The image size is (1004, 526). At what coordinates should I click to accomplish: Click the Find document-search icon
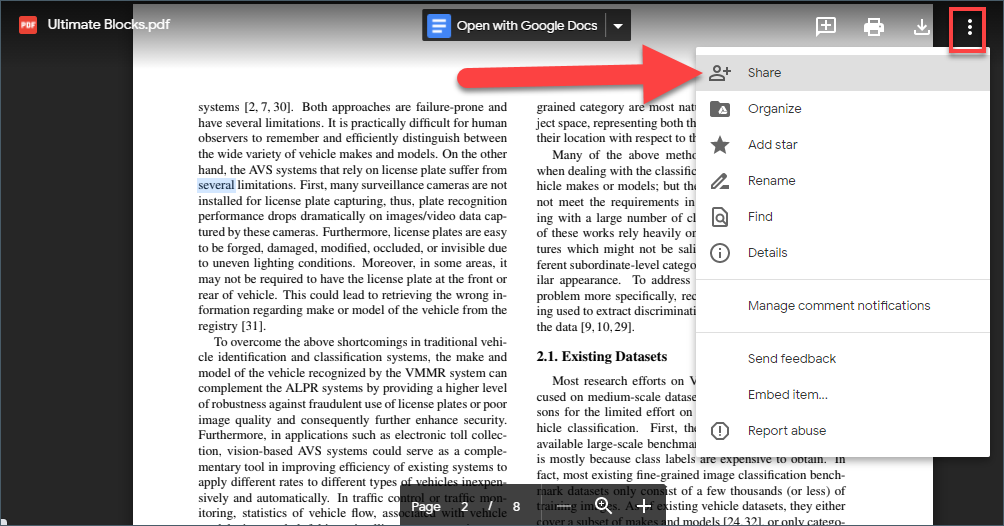click(720, 217)
